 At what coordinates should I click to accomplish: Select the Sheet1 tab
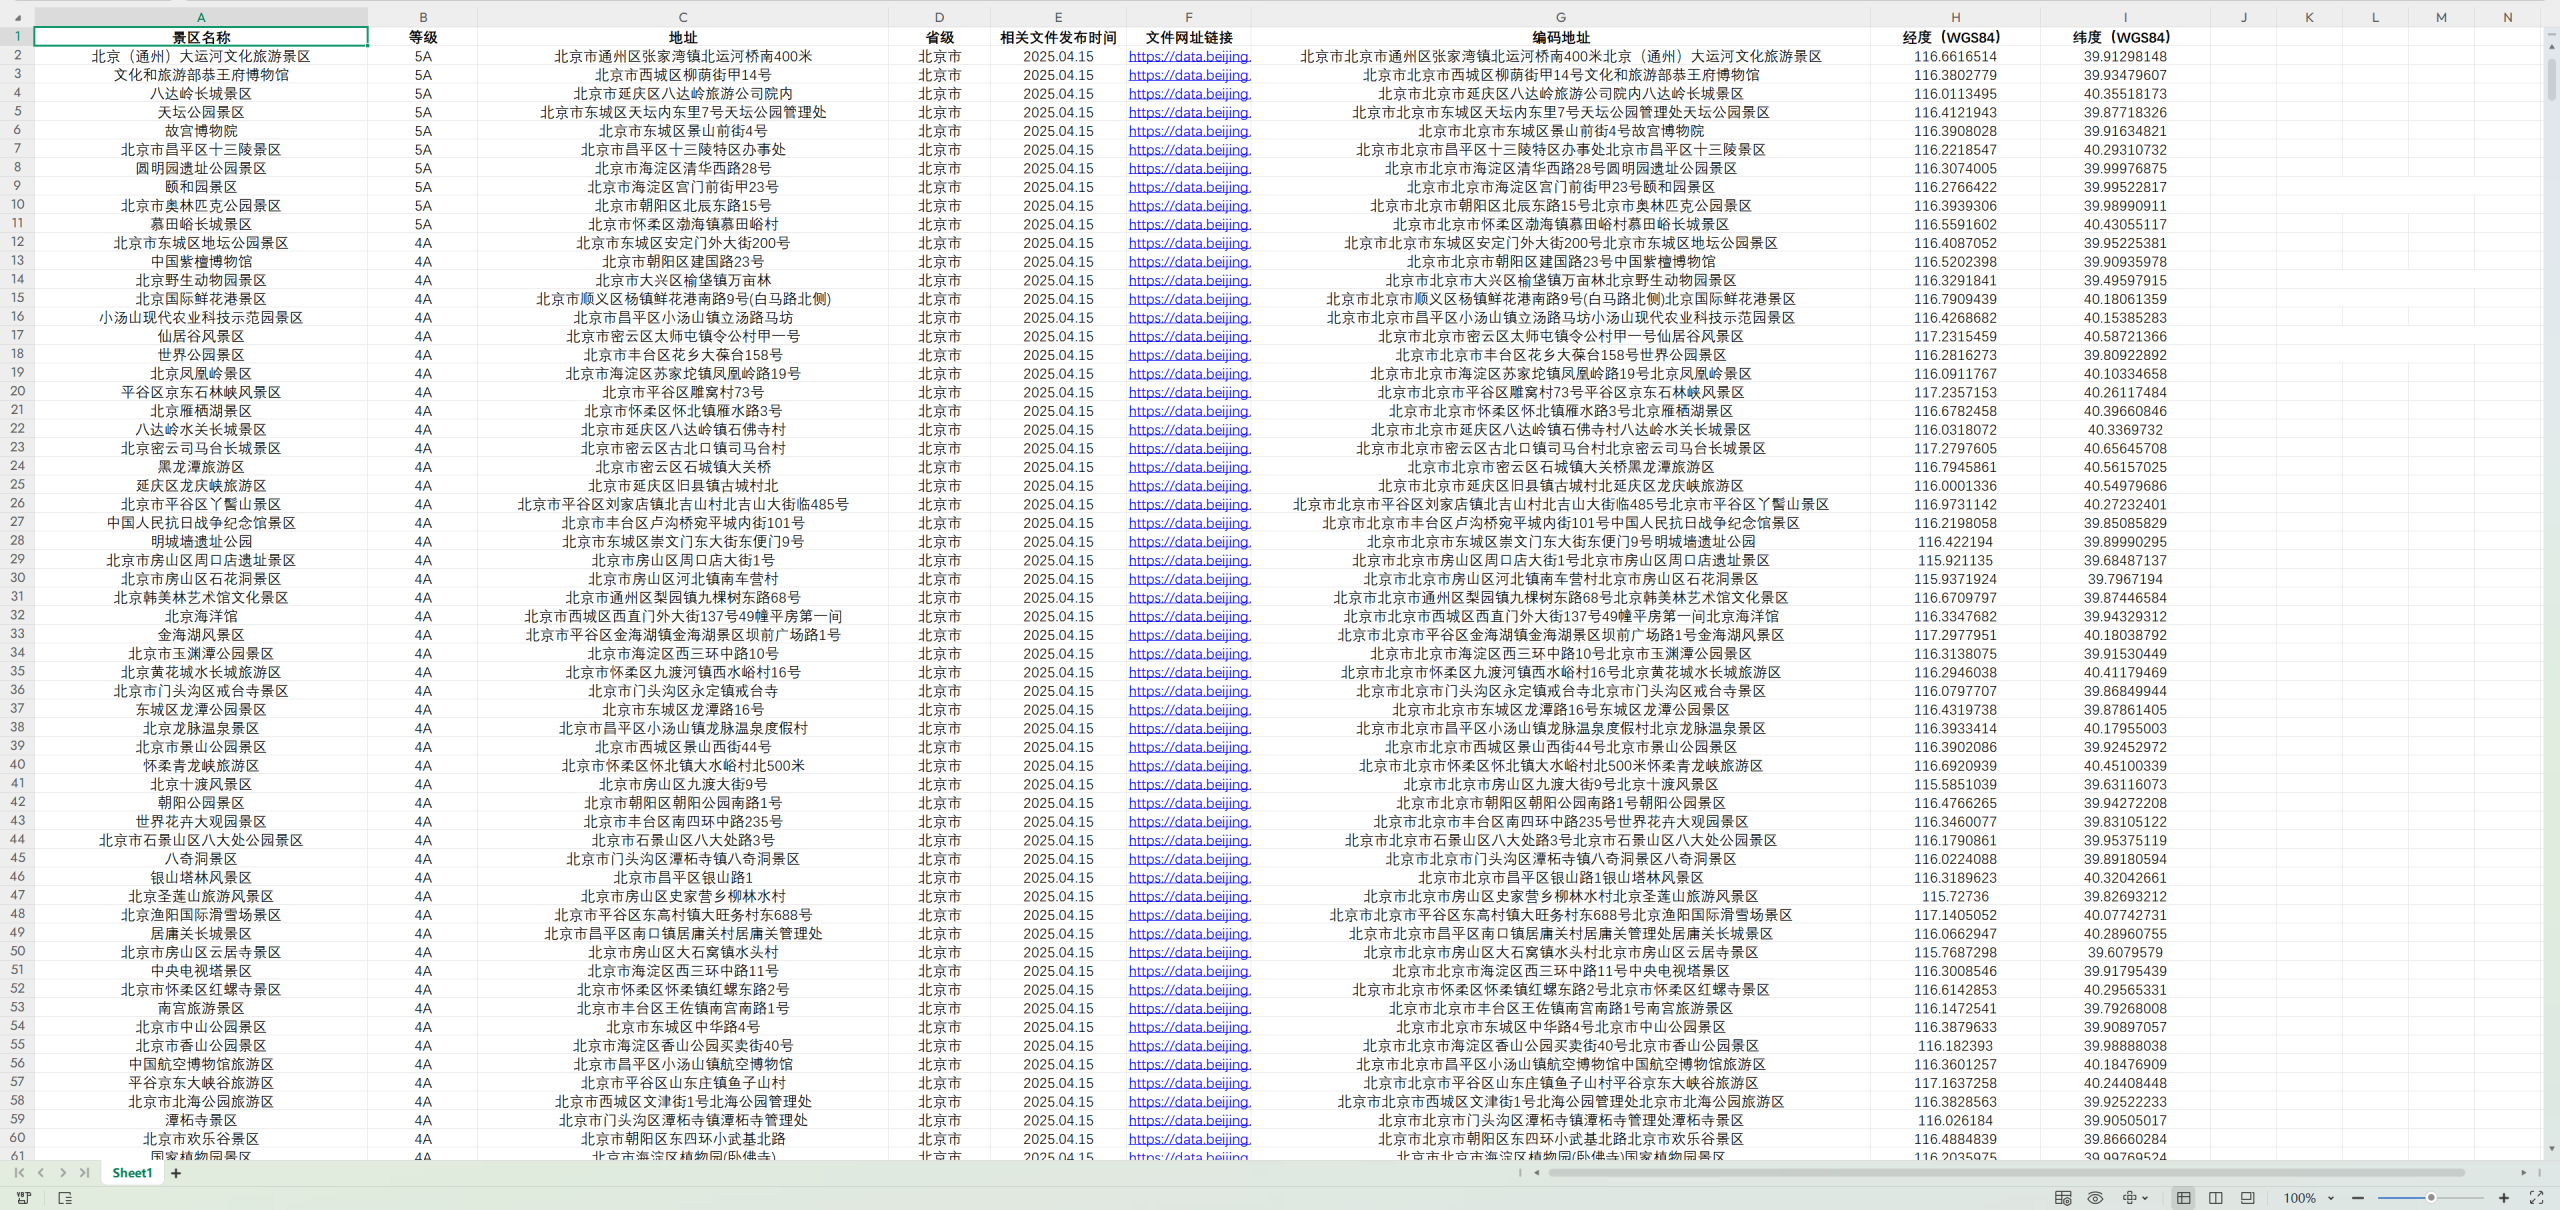point(132,1173)
